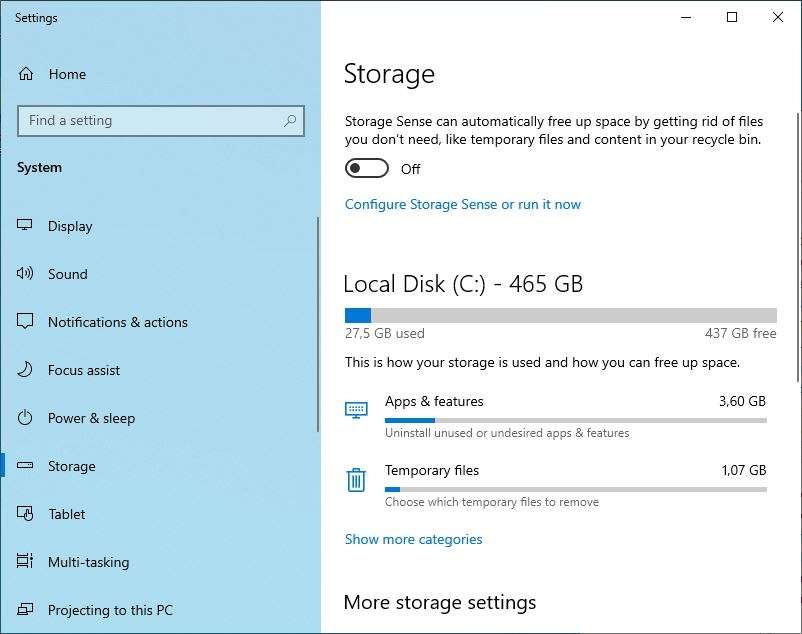Go to Projecting to this PC
802x634 pixels.
[110, 610]
